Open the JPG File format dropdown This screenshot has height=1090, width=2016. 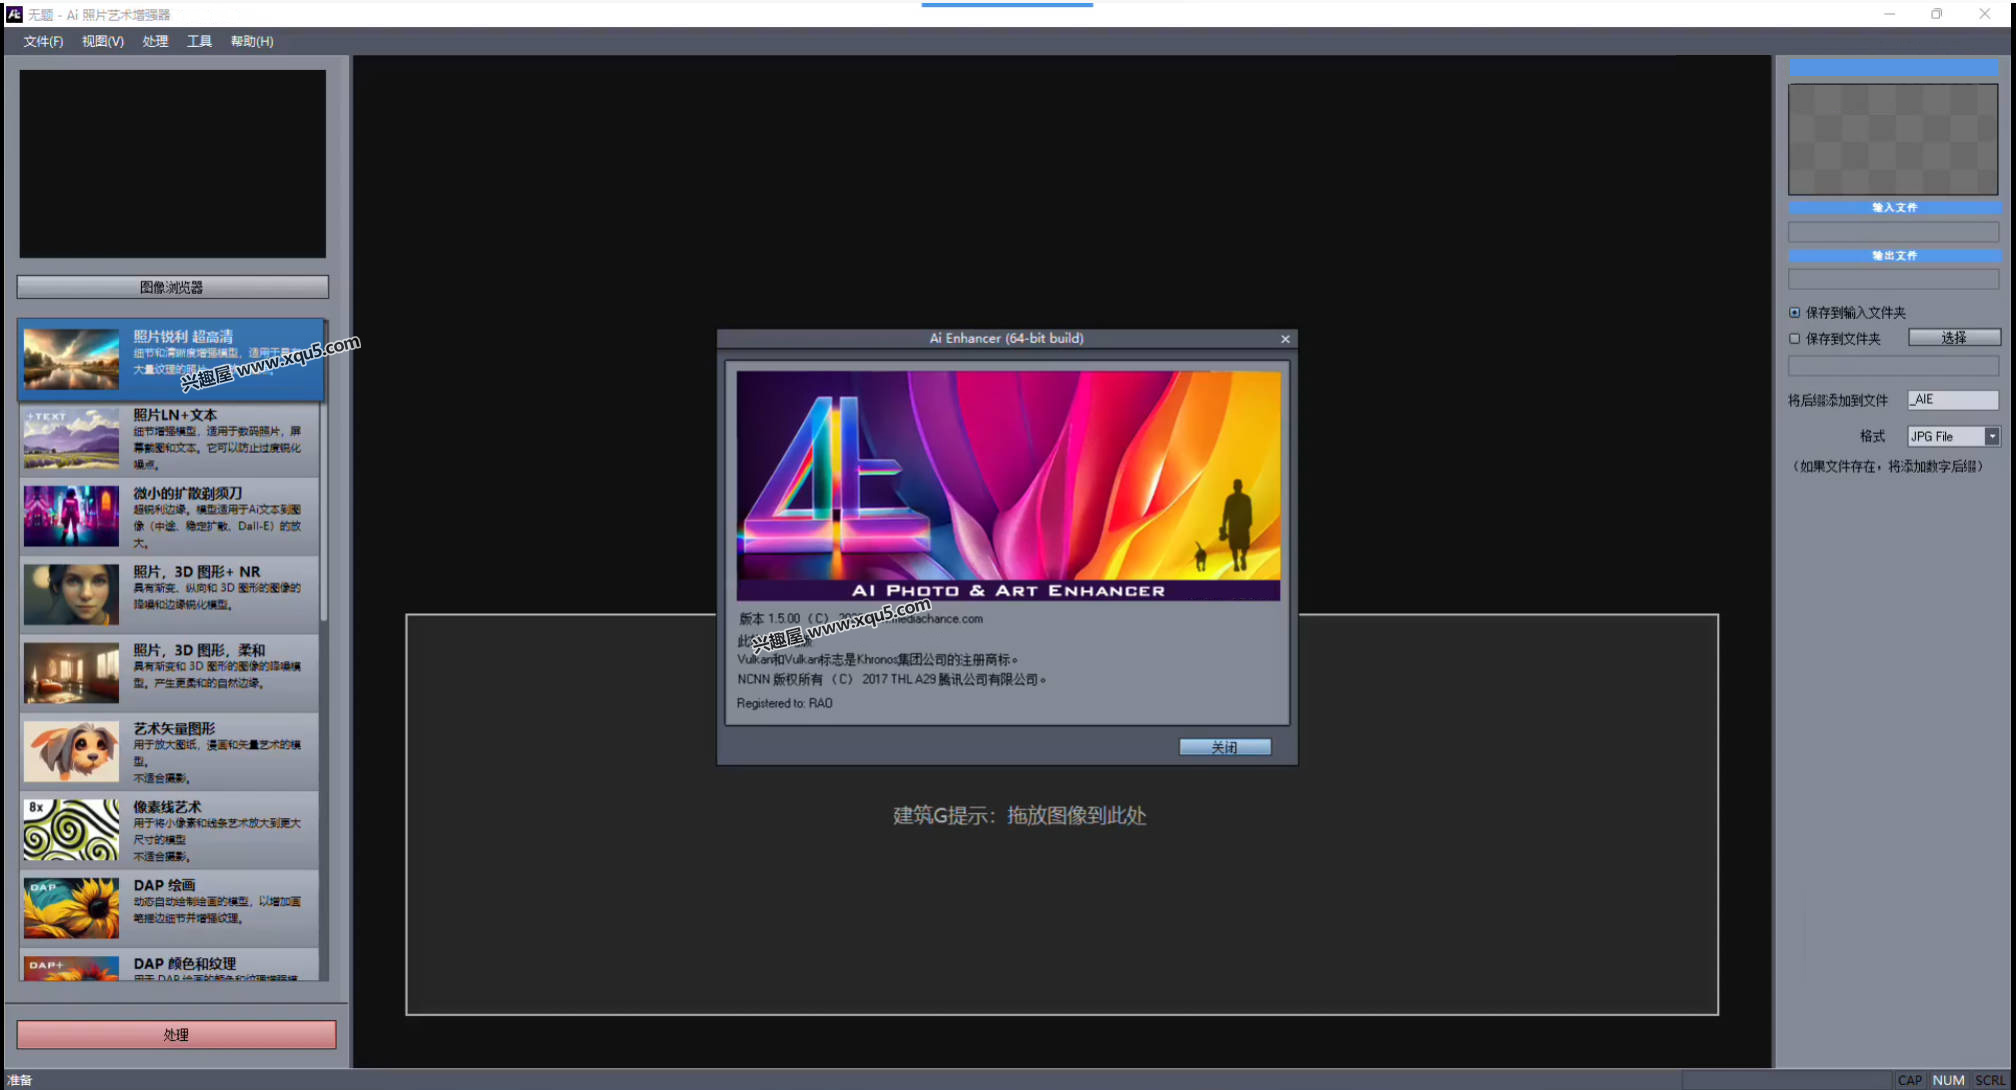pyautogui.click(x=1992, y=436)
